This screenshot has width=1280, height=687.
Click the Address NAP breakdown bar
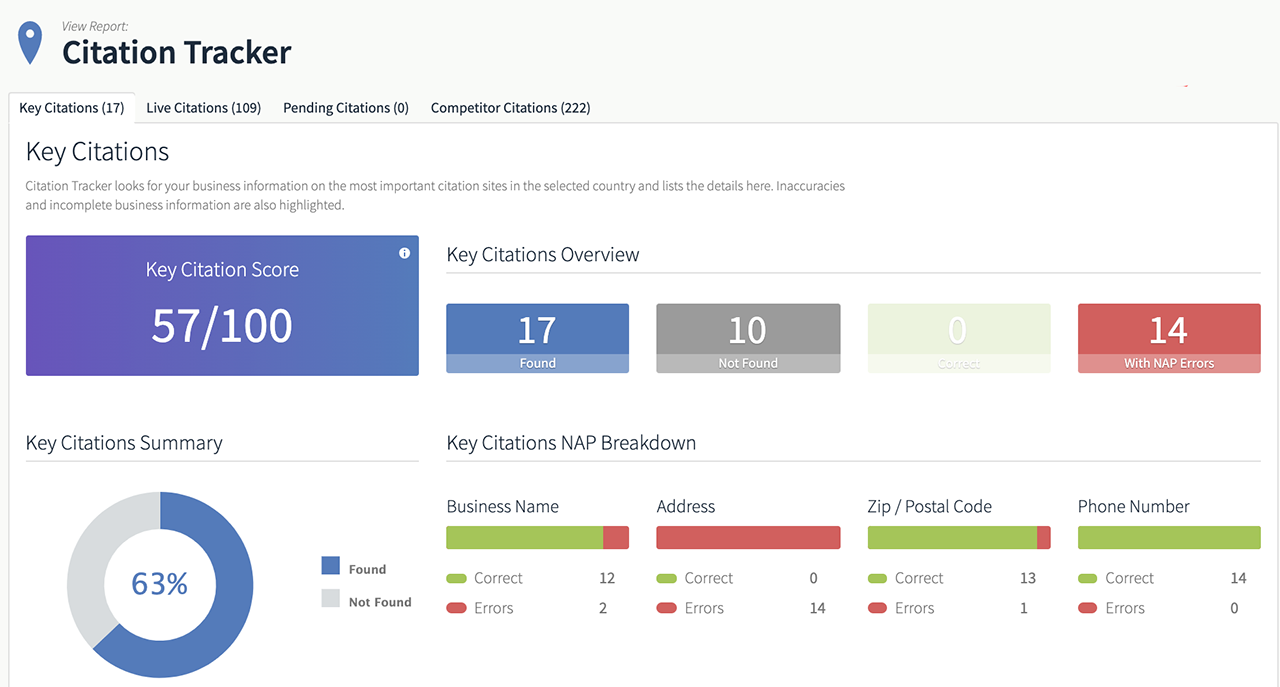click(x=748, y=537)
